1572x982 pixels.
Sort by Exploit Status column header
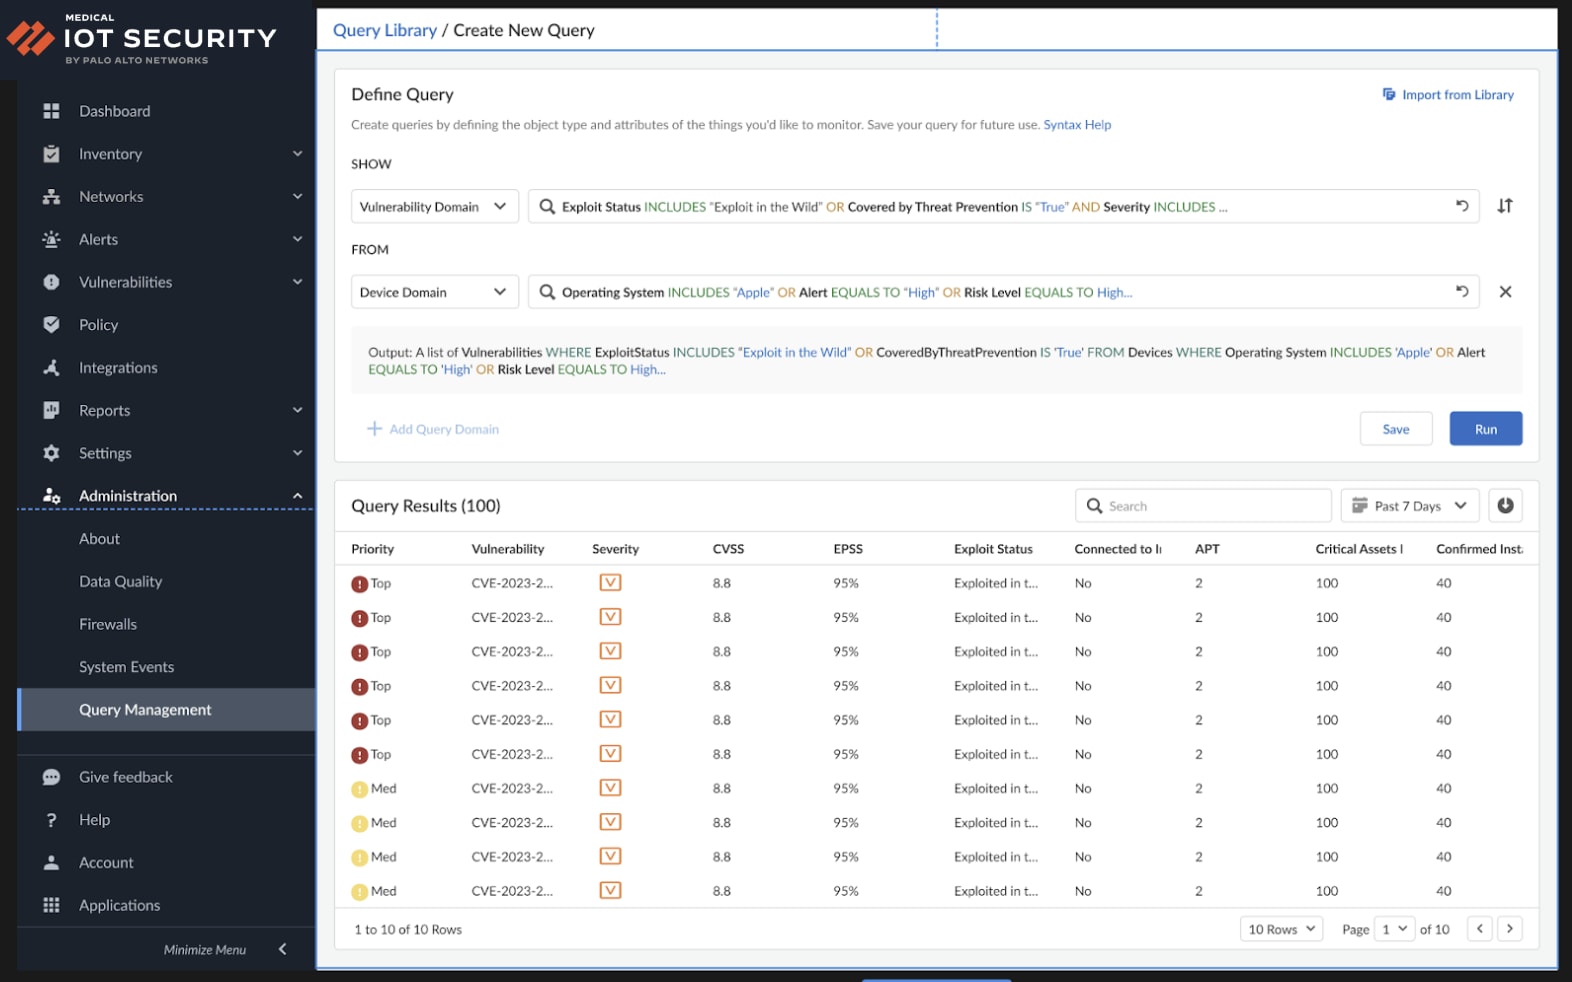[993, 549]
